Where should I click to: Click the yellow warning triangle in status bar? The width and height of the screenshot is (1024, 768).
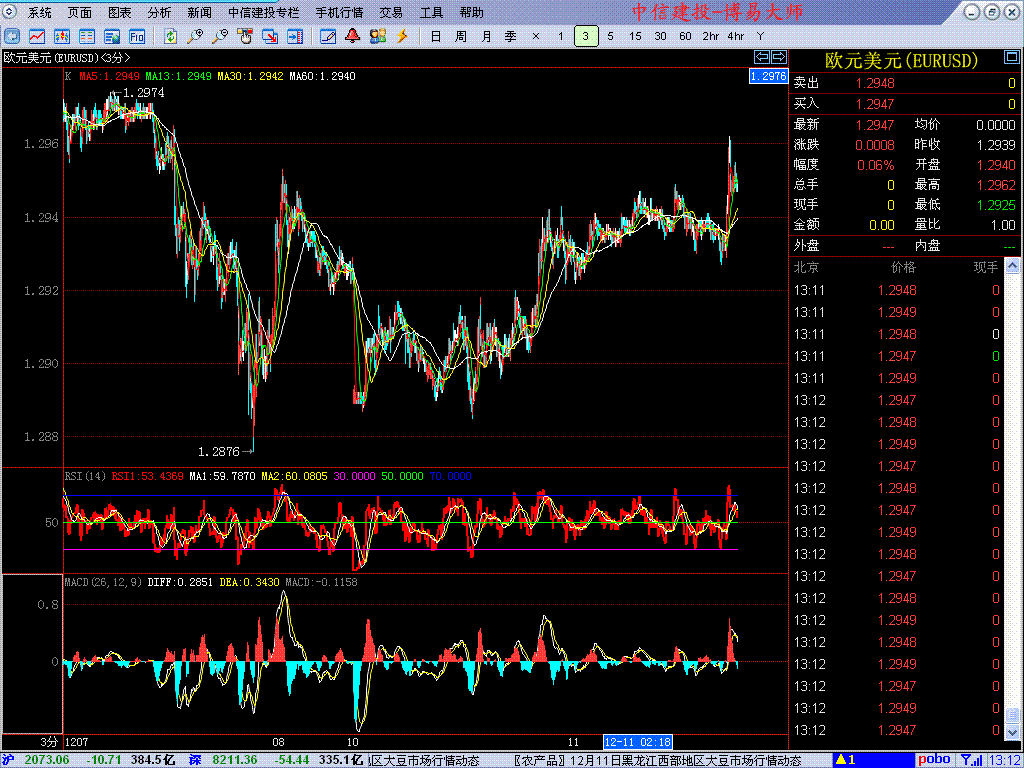[841, 760]
